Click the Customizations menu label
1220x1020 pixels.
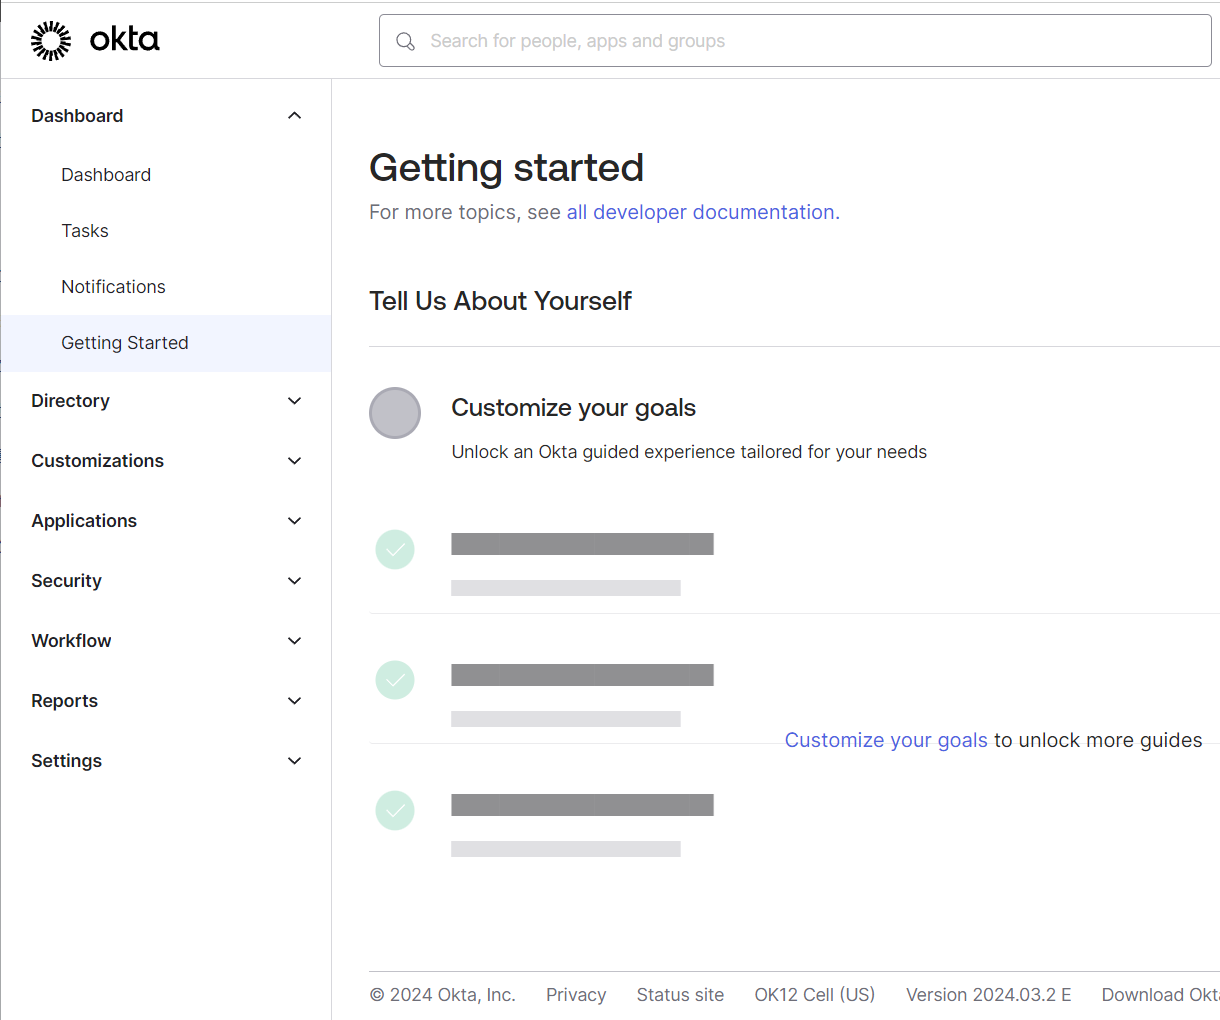pyautogui.click(x=97, y=461)
